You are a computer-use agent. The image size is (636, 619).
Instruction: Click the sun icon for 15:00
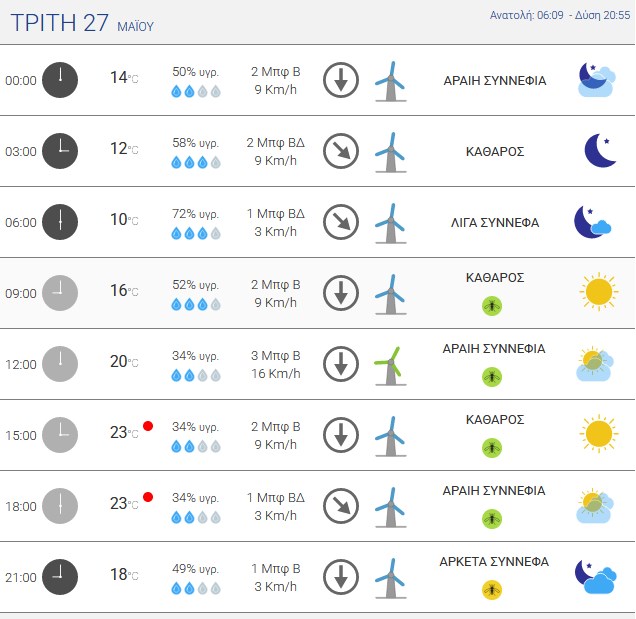pos(599,434)
